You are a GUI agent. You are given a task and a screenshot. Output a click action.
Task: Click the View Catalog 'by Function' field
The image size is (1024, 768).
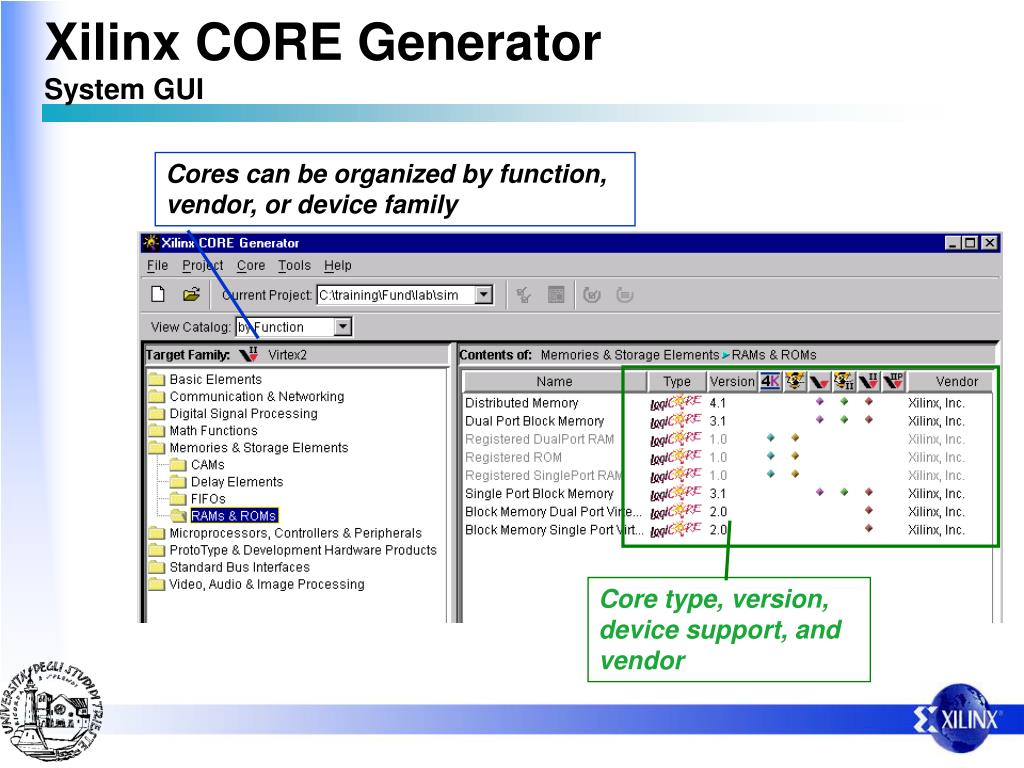click(285, 327)
